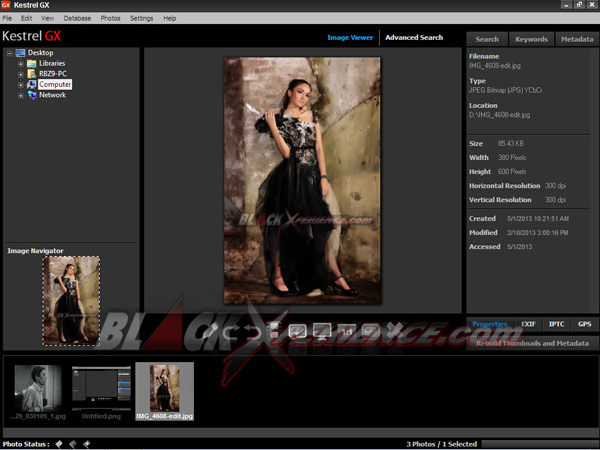Viewport: 600px width, 450px height.
Task: Expand the Network tree node
Action: point(21,95)
